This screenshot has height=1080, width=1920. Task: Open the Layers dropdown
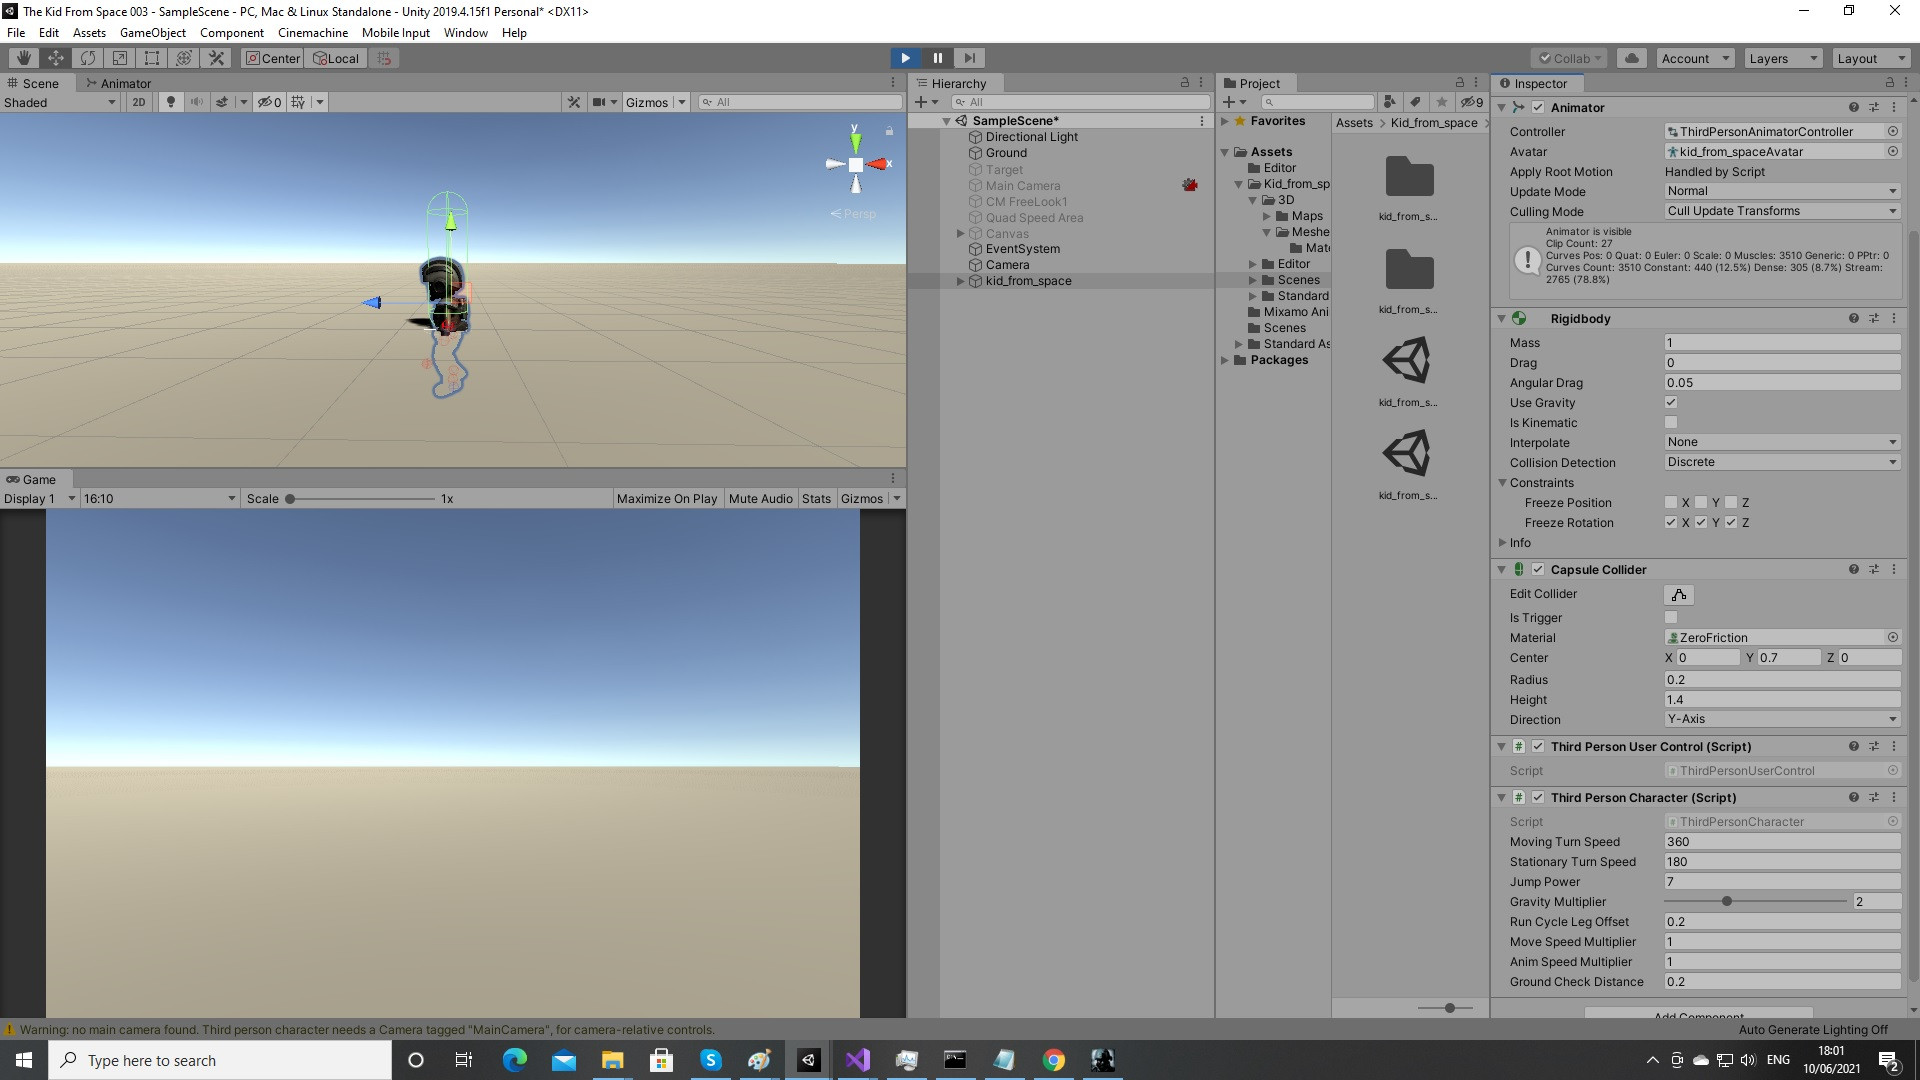point(1783,58)
